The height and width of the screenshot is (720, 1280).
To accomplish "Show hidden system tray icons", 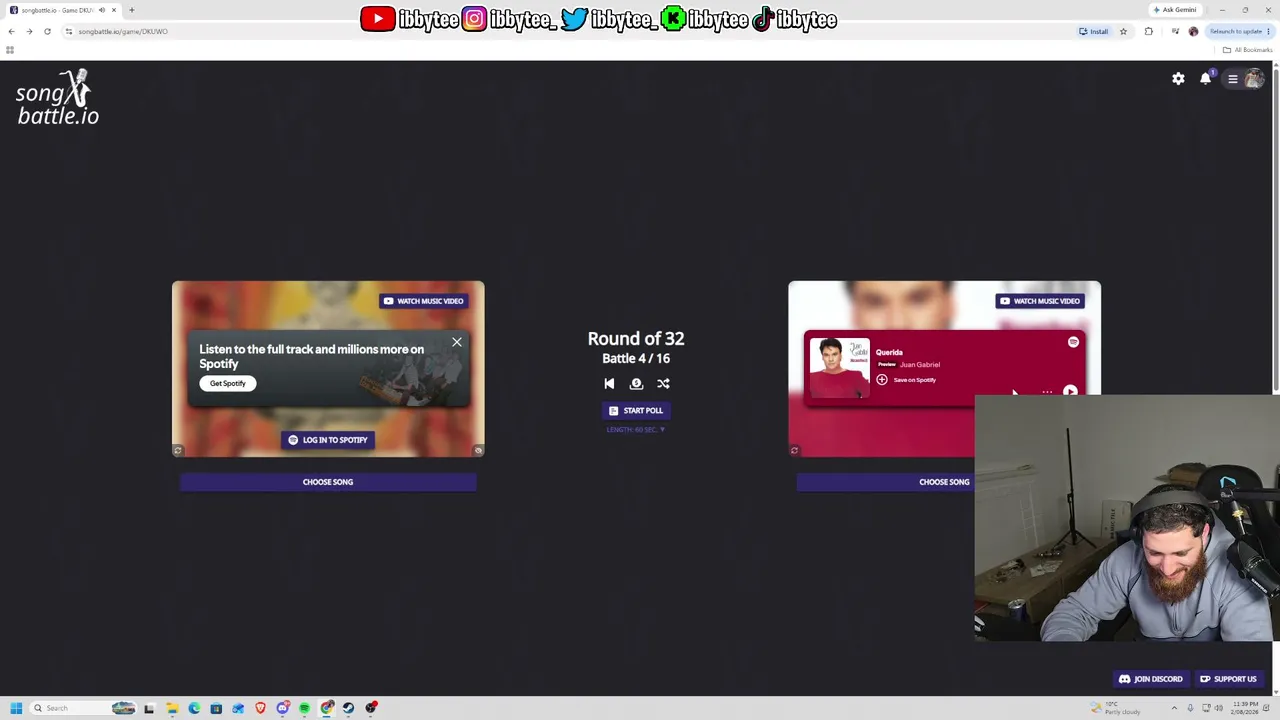I will pos(1174,708).
